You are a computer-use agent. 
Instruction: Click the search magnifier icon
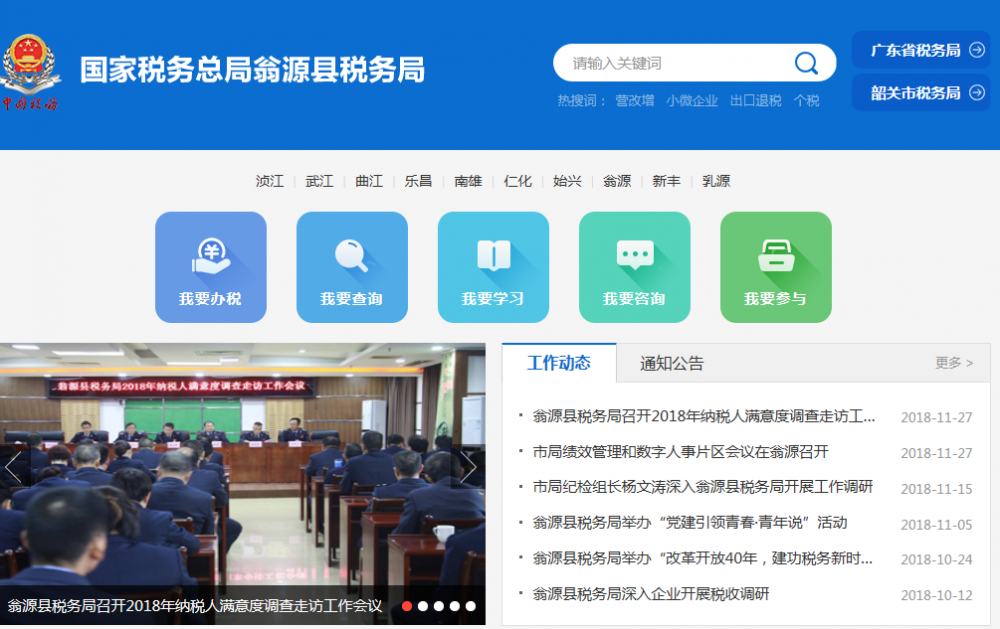807,62
